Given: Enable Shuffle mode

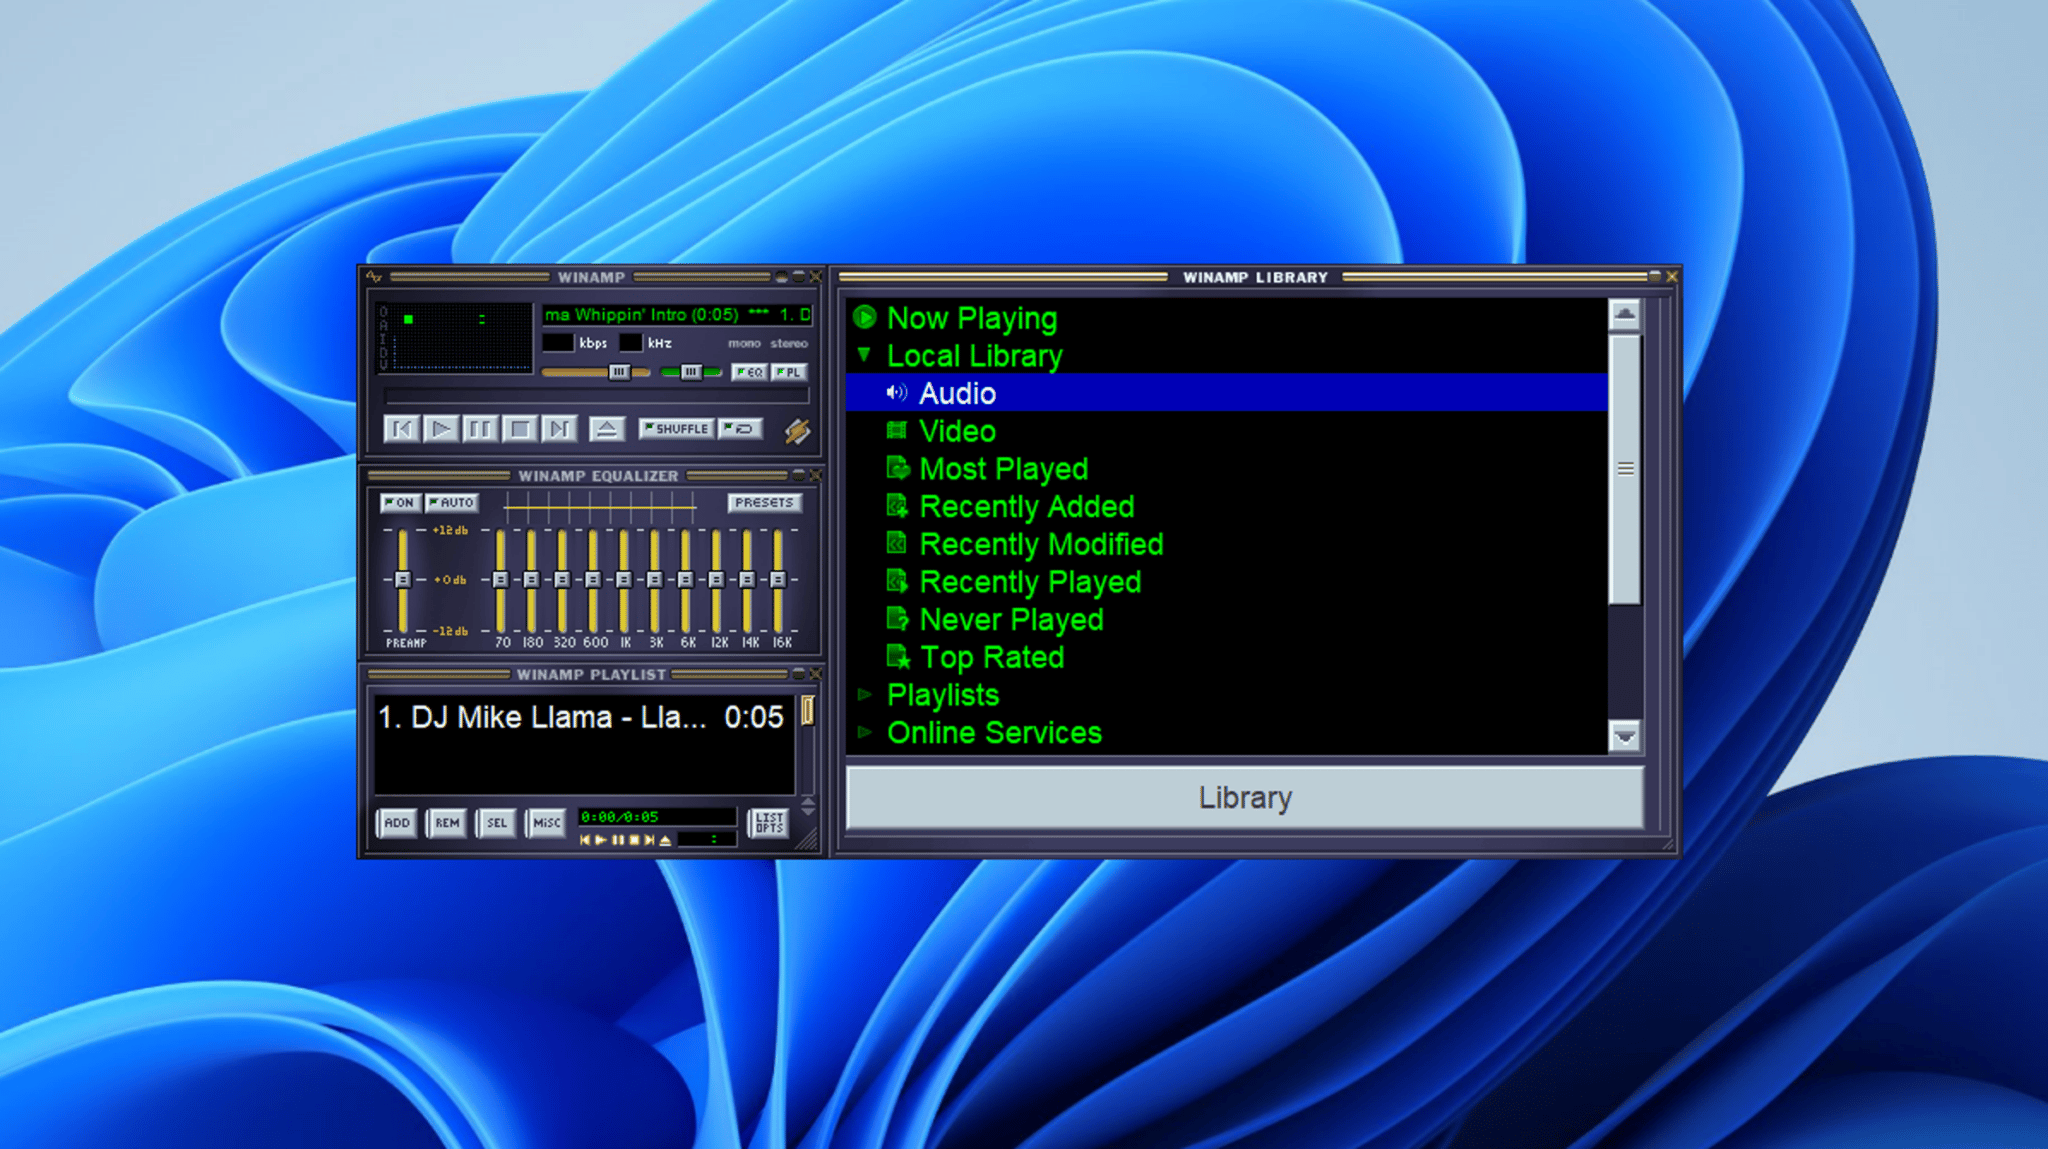Looking at the screenshot, I should pyautogui.click(x=675, y=428).
